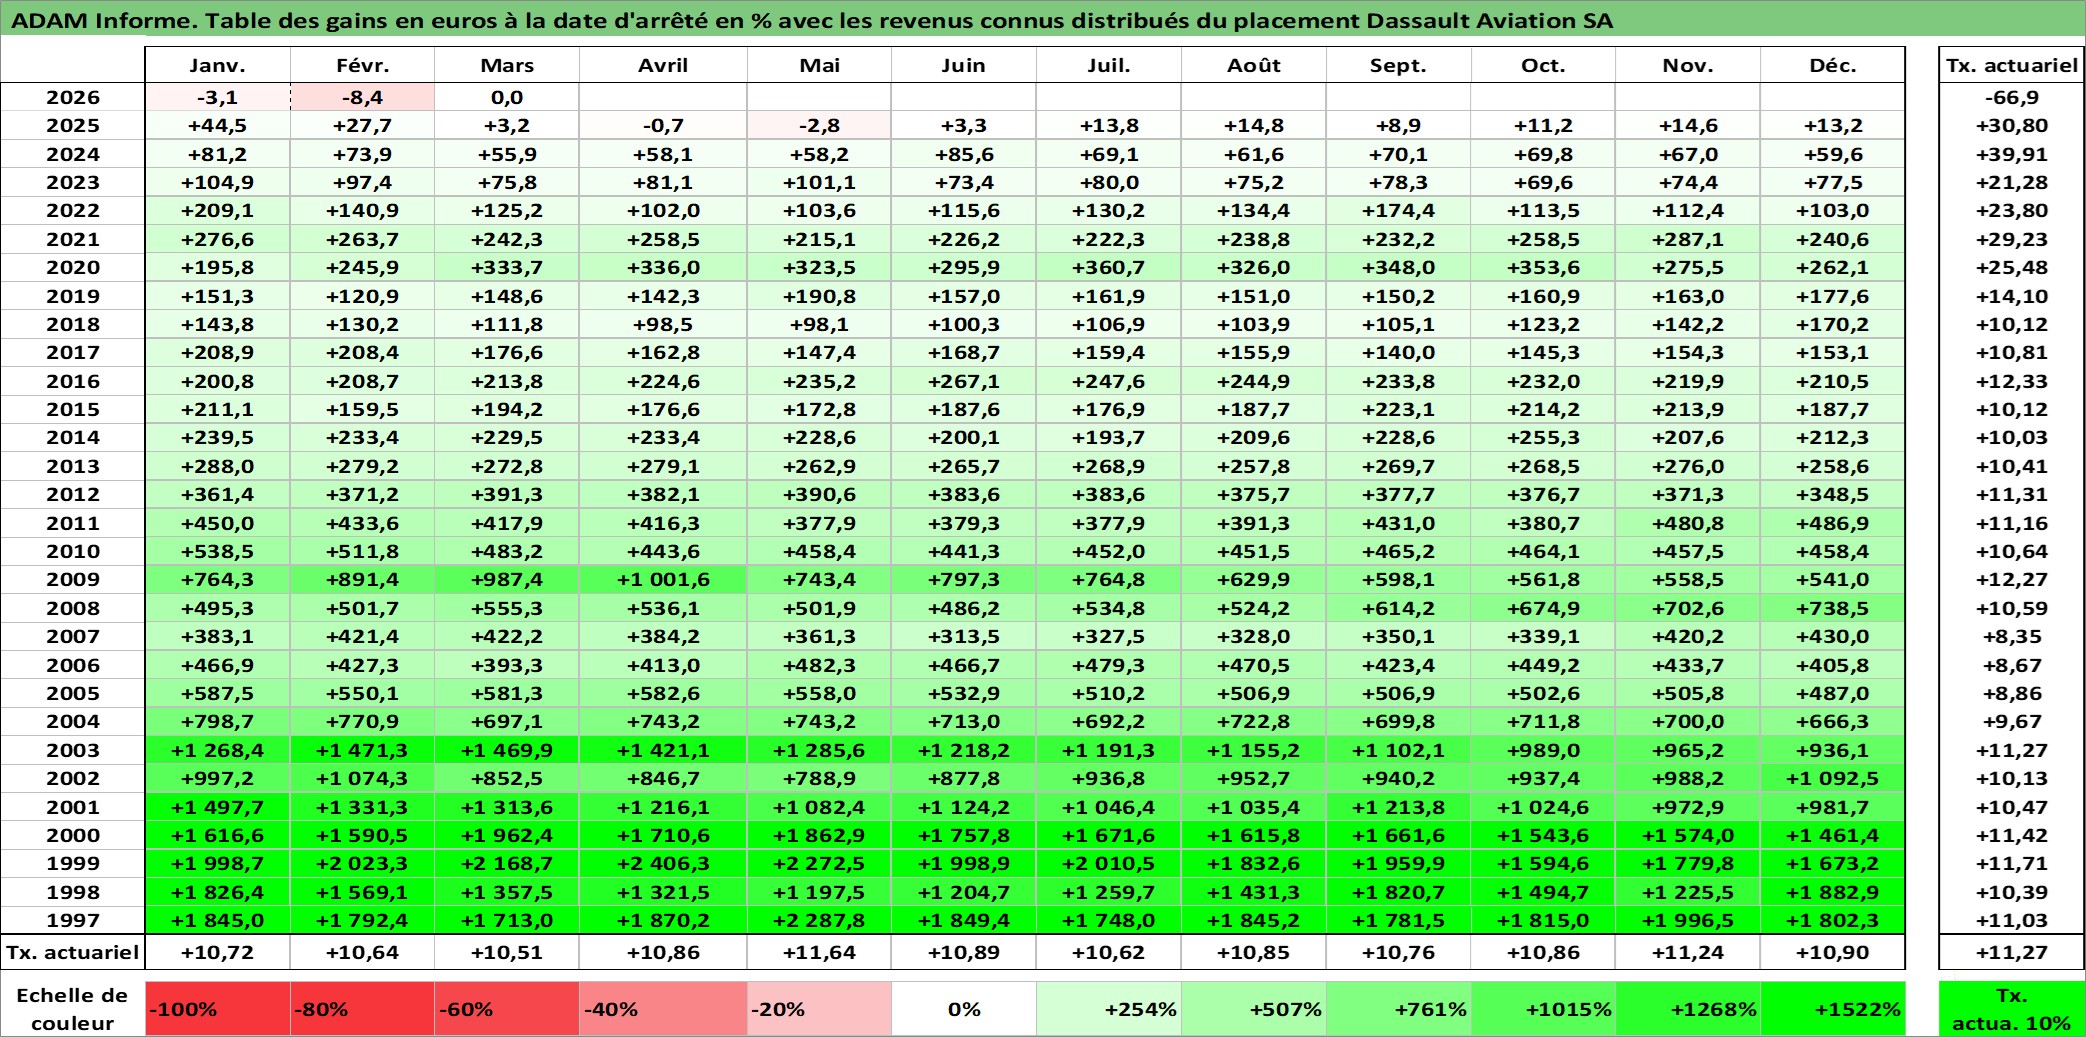
Task: Click the 'Tx. actuariel' bottom row label
Action: (73, 952)
